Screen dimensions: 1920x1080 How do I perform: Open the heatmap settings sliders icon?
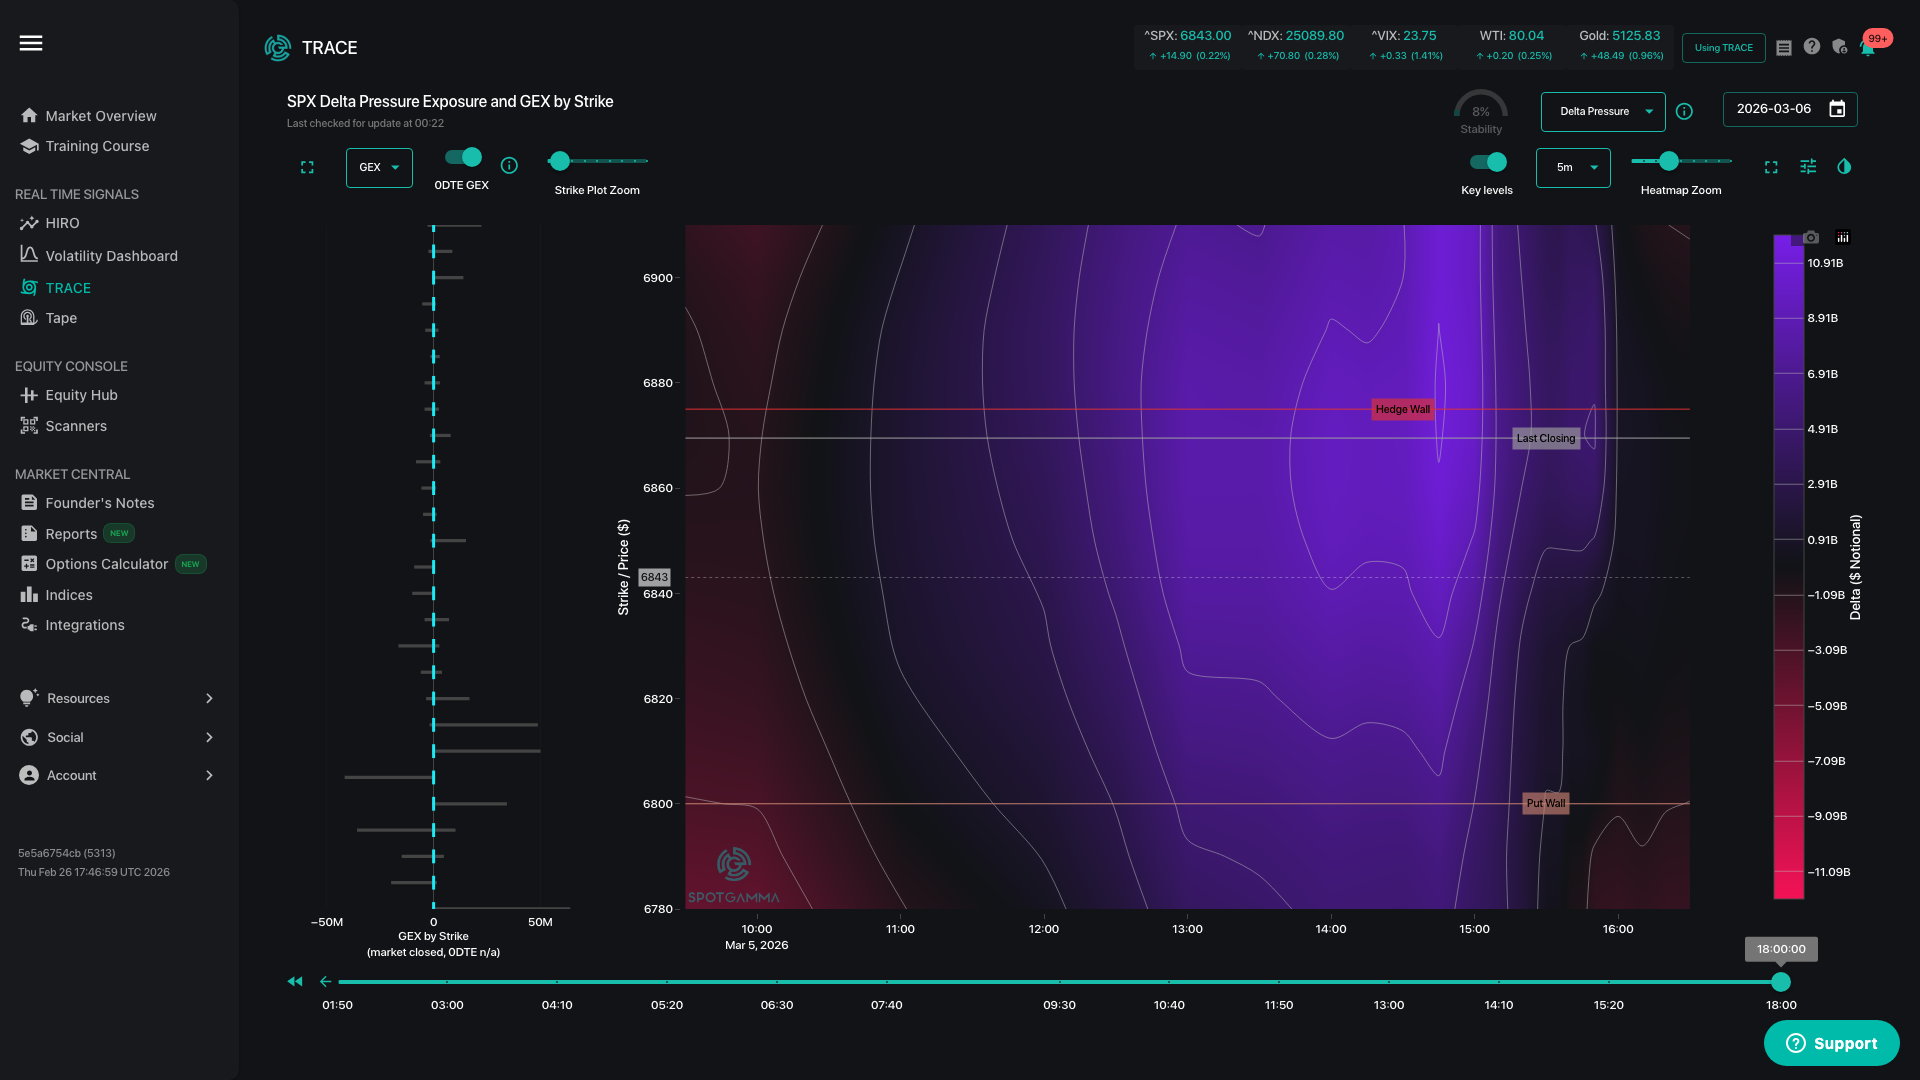1808,167
